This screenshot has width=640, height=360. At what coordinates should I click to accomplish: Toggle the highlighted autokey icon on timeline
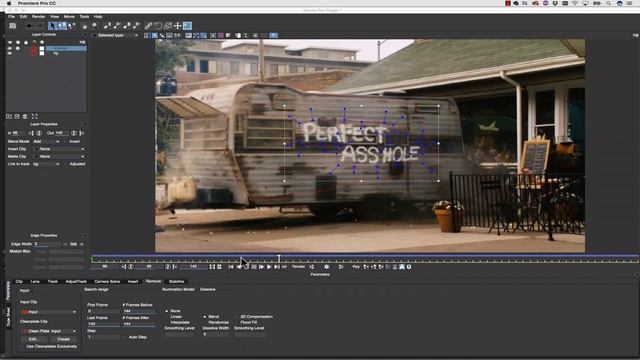pyautogui.click(x=402, y=267)
